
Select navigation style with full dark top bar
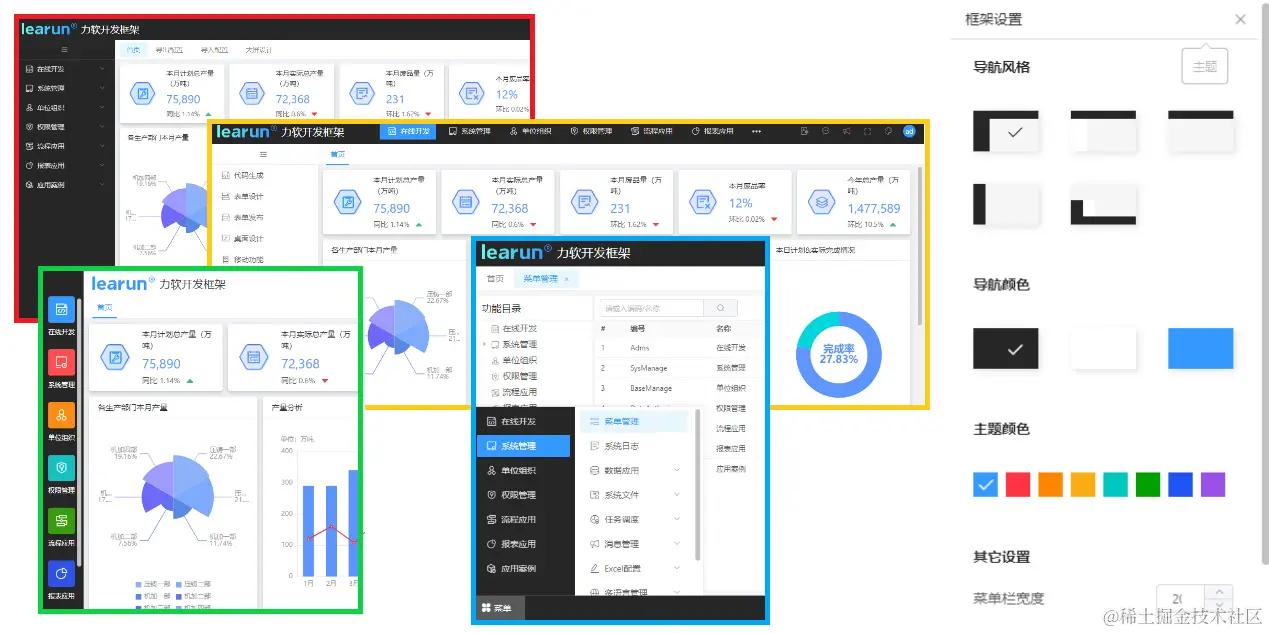[x=1200, y=131]
